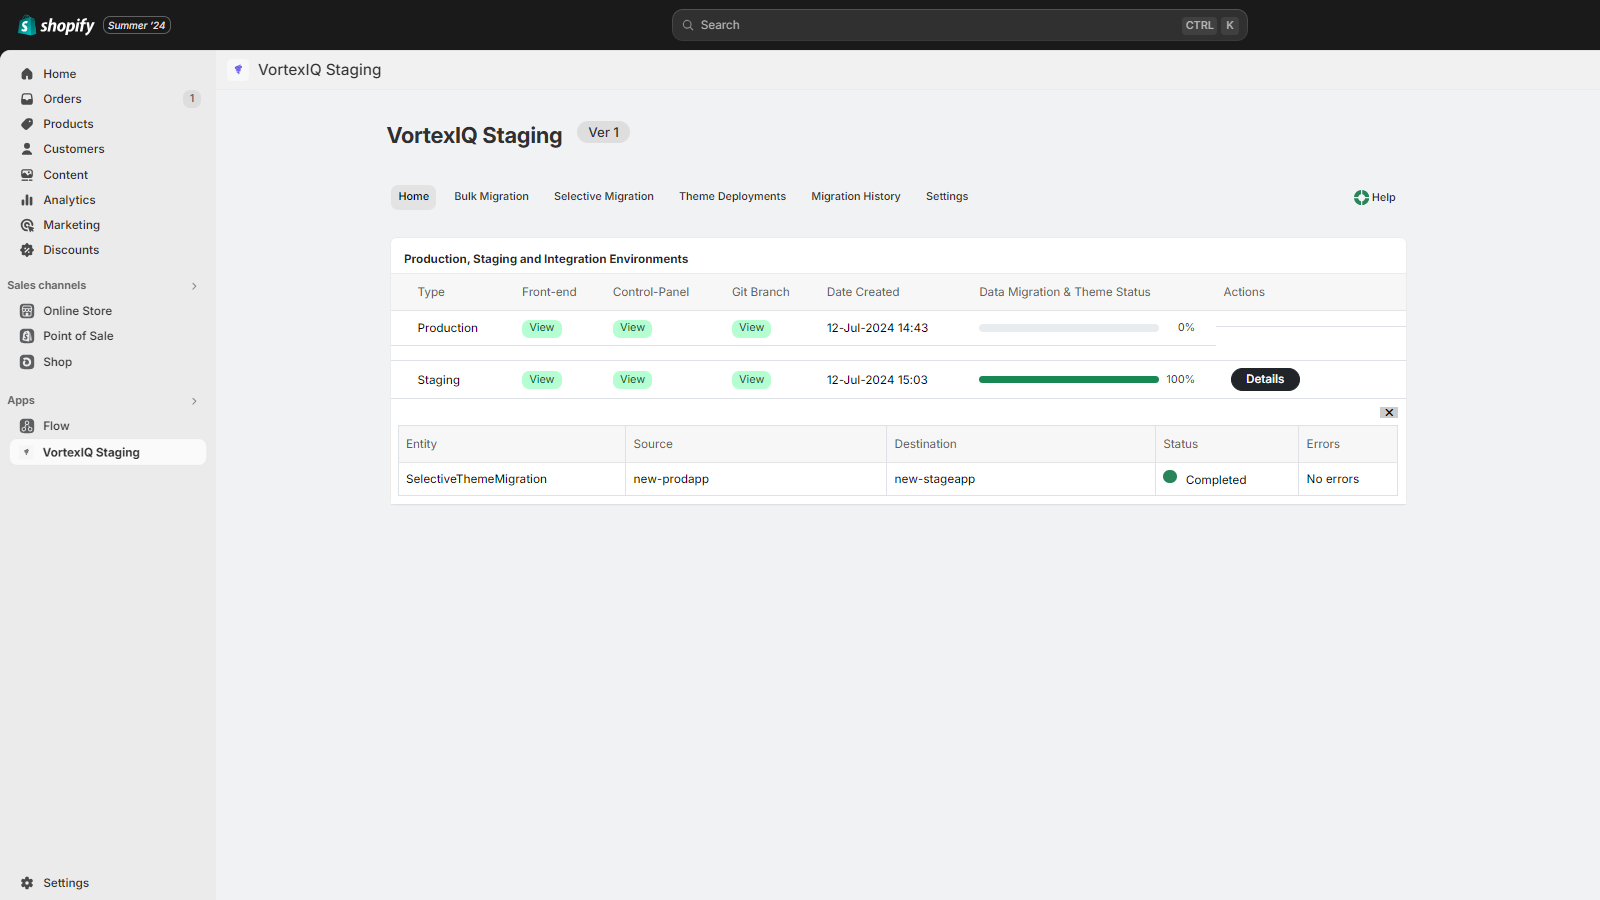Open Analytics bar chart icon

pos(27,200)
